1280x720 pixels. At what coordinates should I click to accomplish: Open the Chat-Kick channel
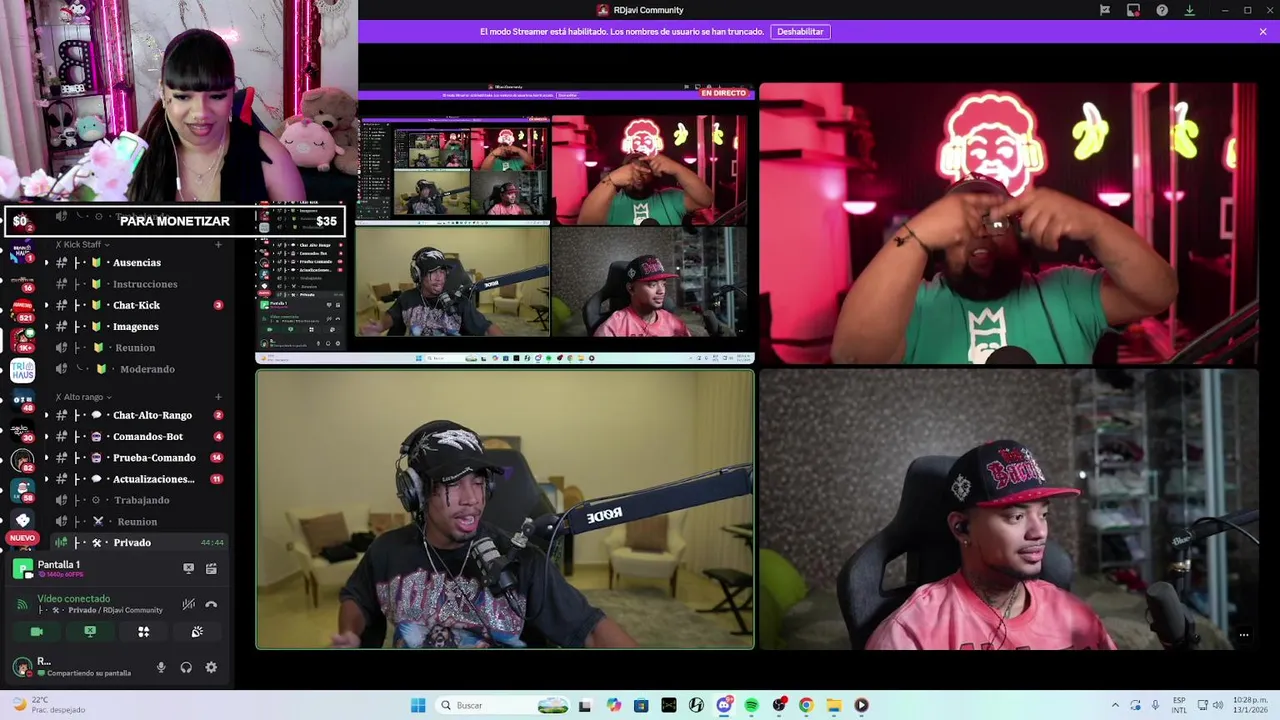tap(137, 305)
